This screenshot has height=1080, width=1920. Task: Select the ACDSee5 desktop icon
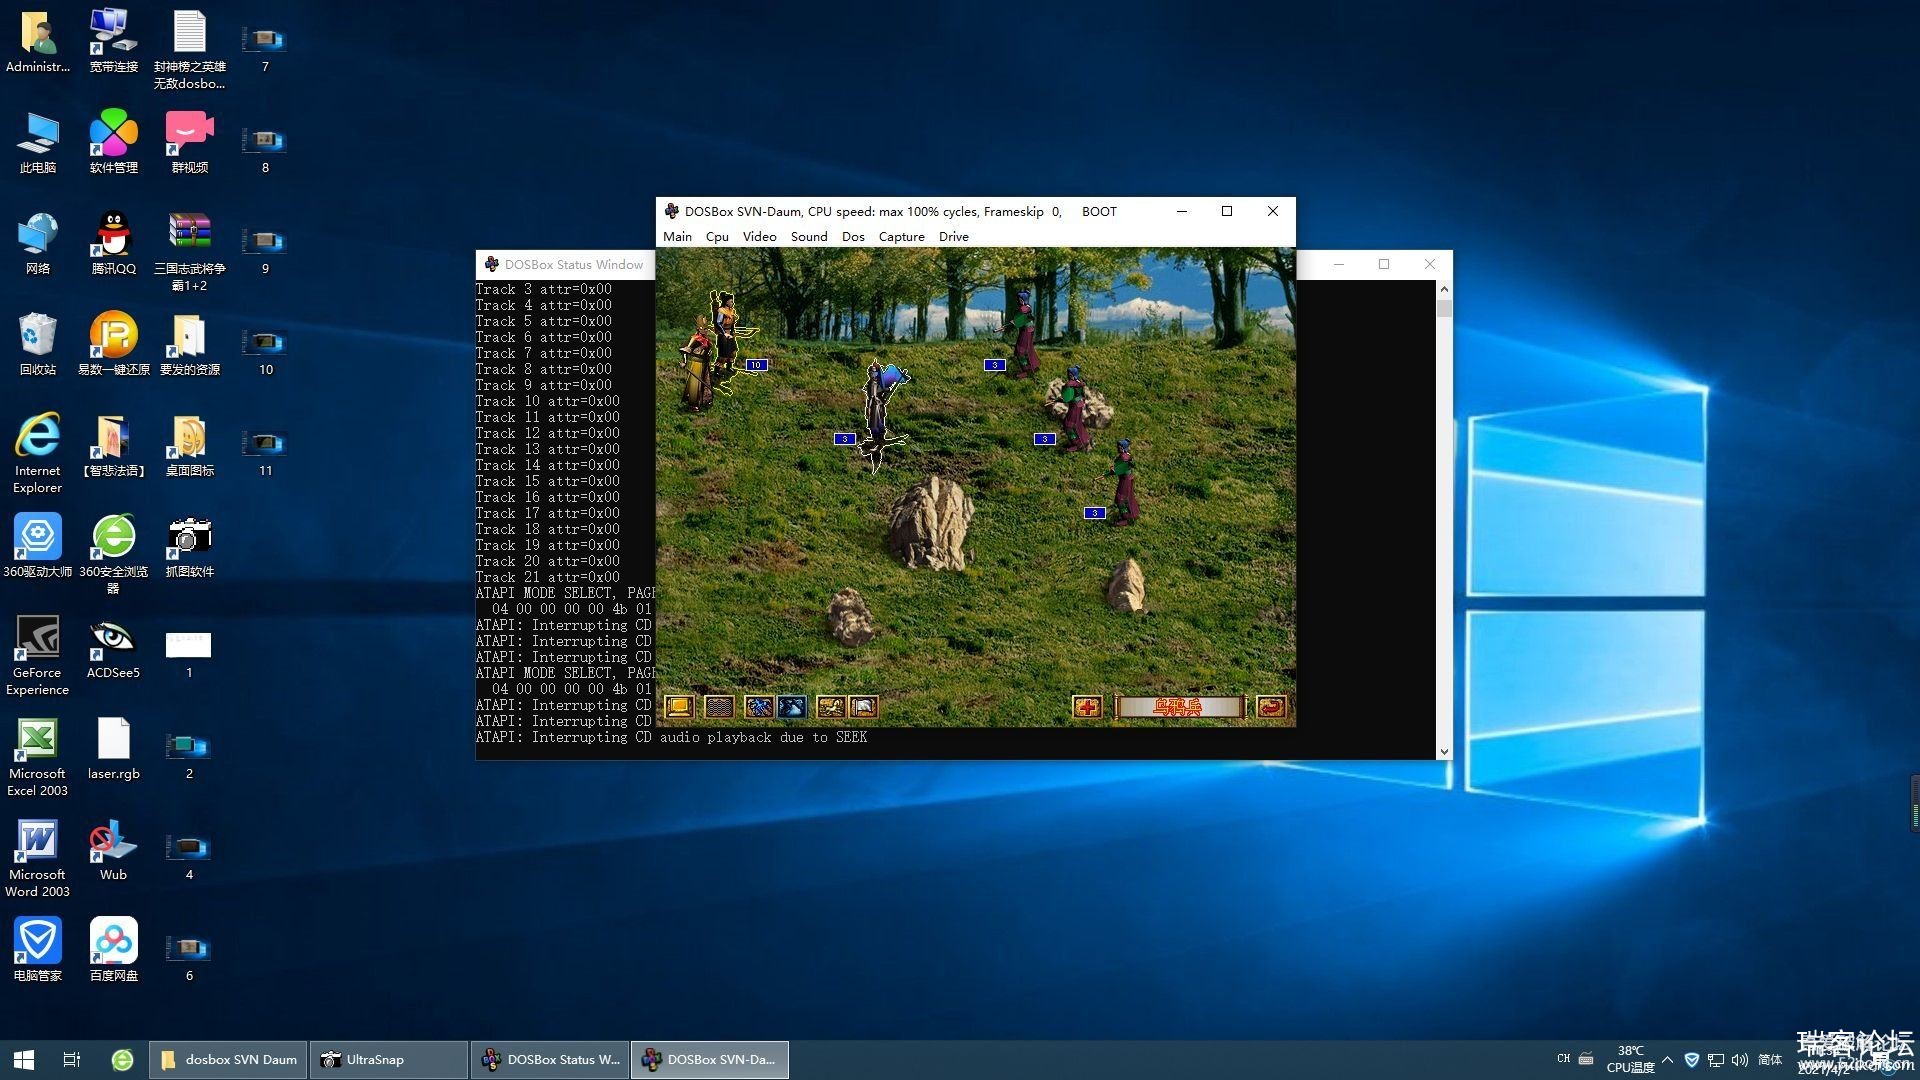click(x=114, y=648)
